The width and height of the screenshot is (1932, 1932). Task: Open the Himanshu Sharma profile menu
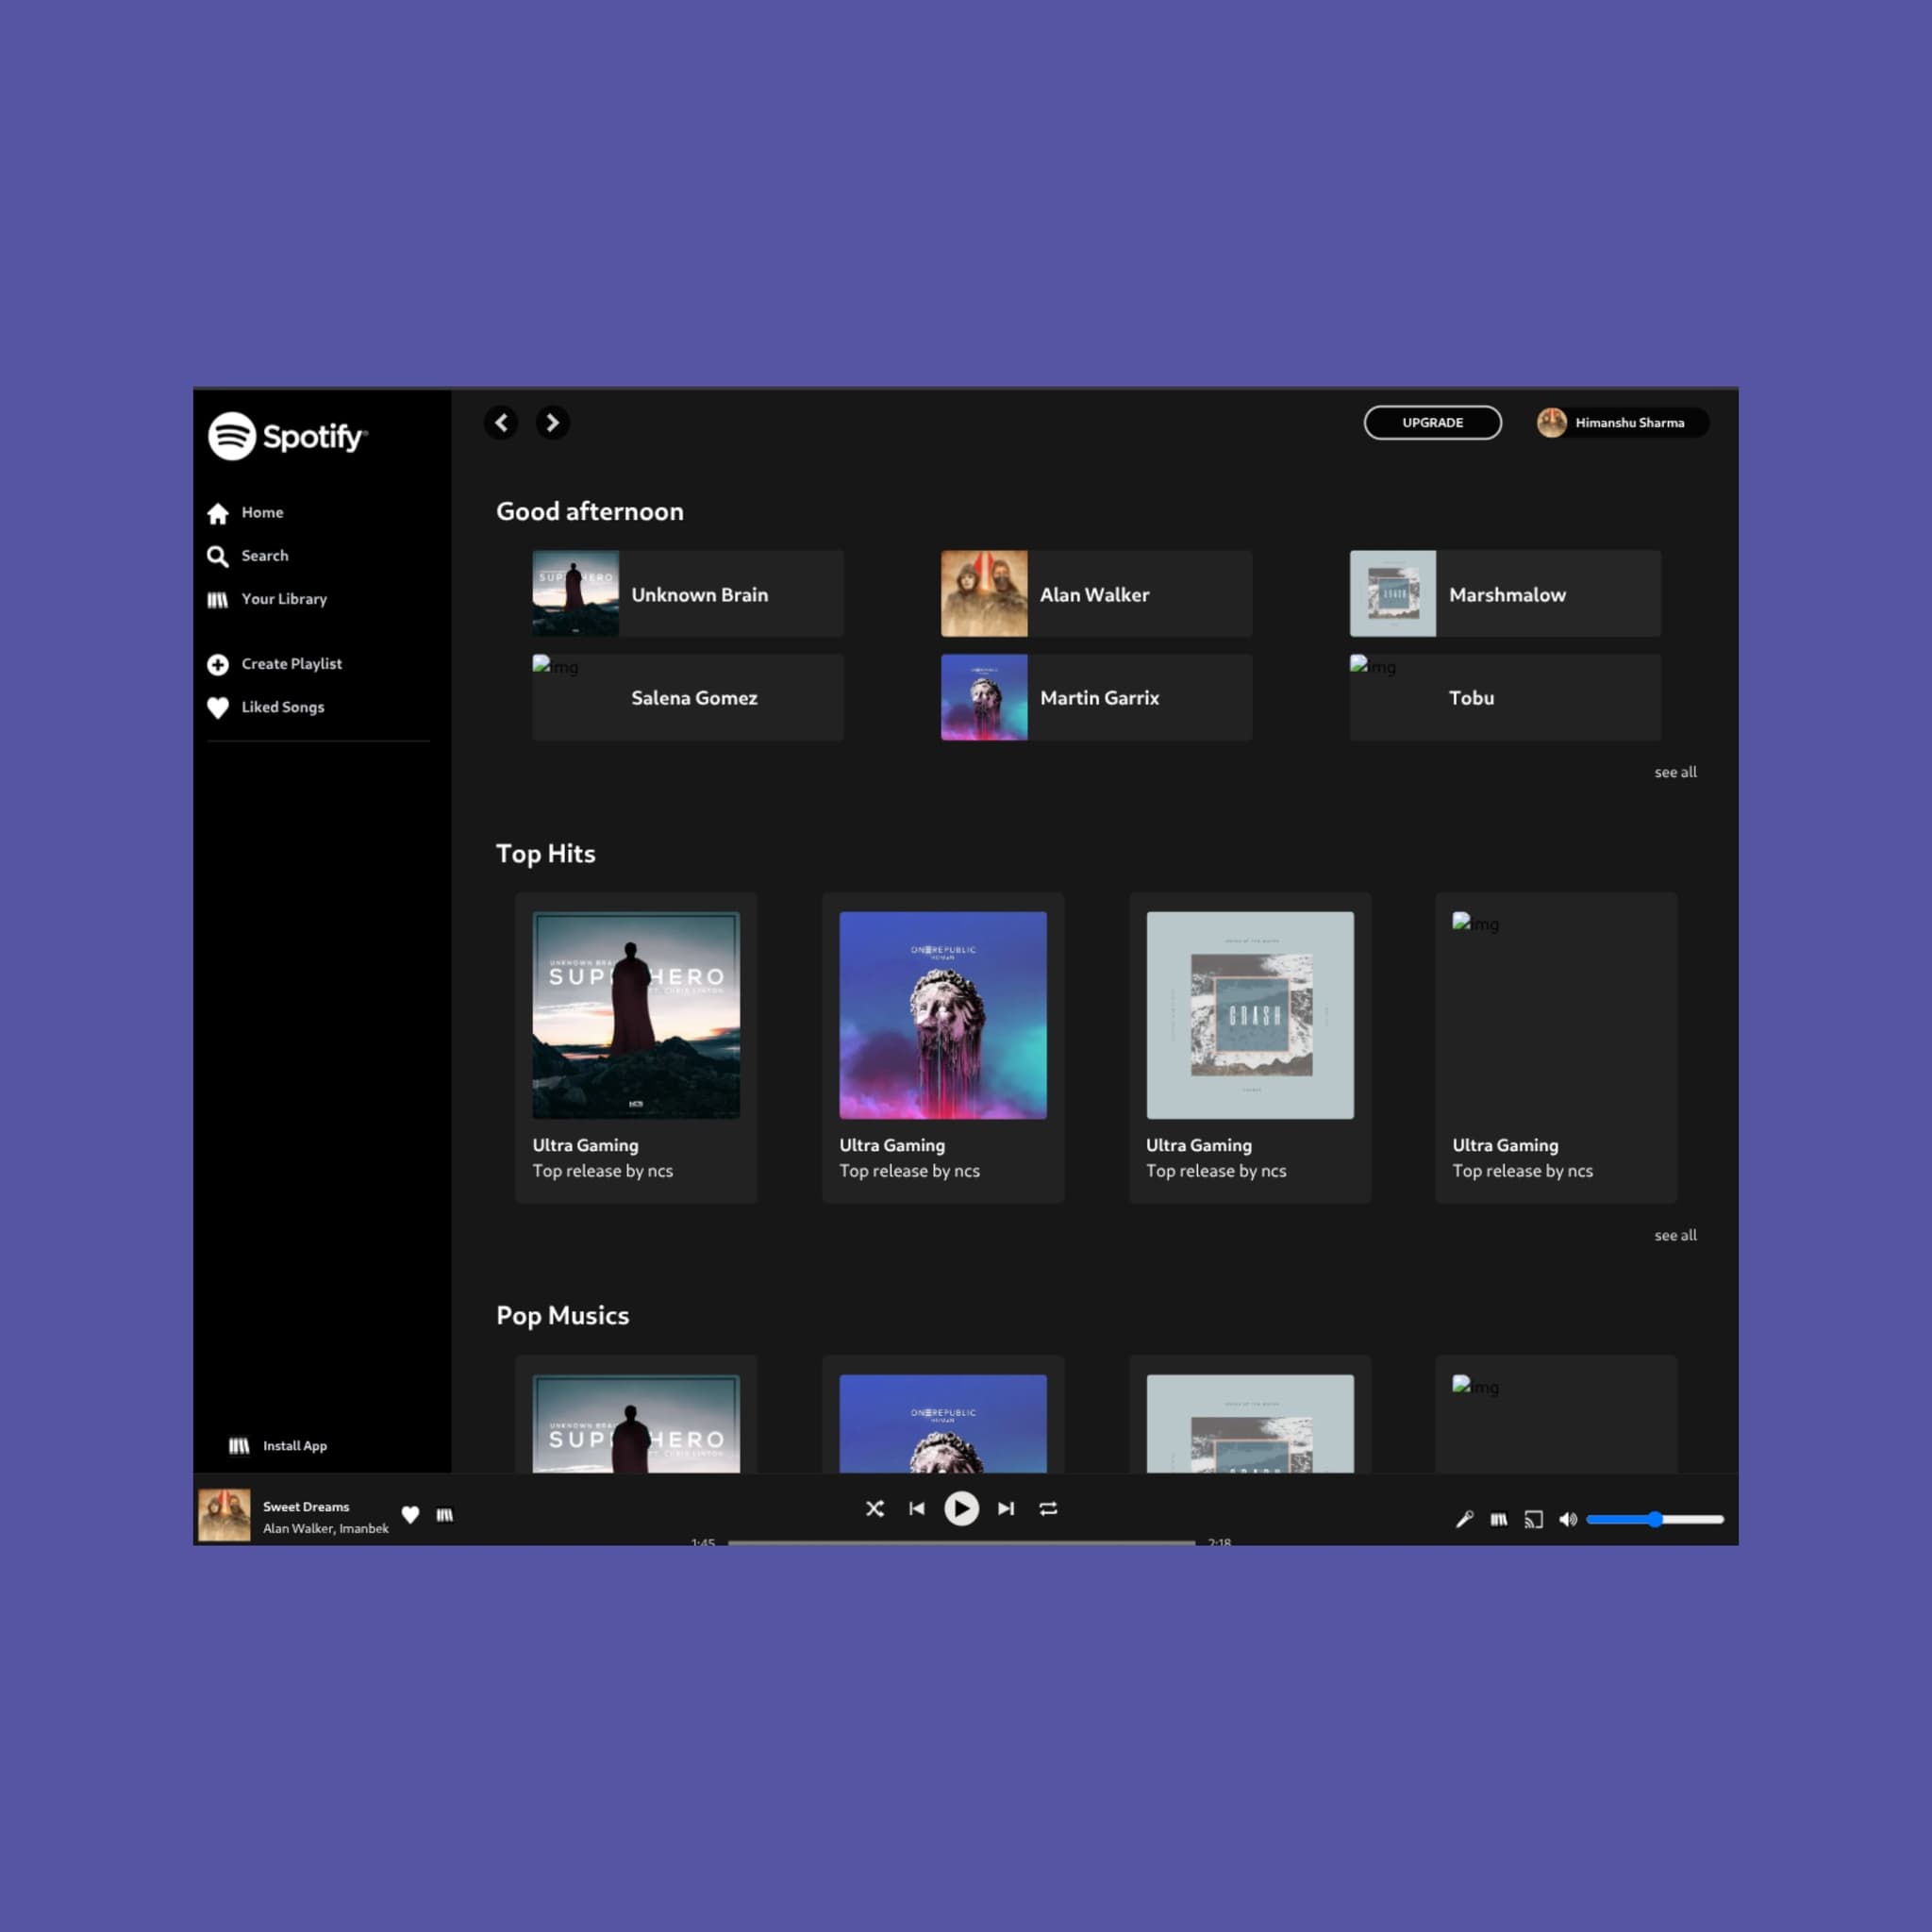1622,423
